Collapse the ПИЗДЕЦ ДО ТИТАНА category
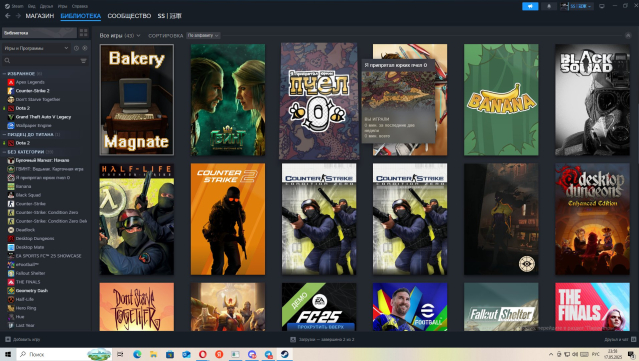 click(4, 134)
